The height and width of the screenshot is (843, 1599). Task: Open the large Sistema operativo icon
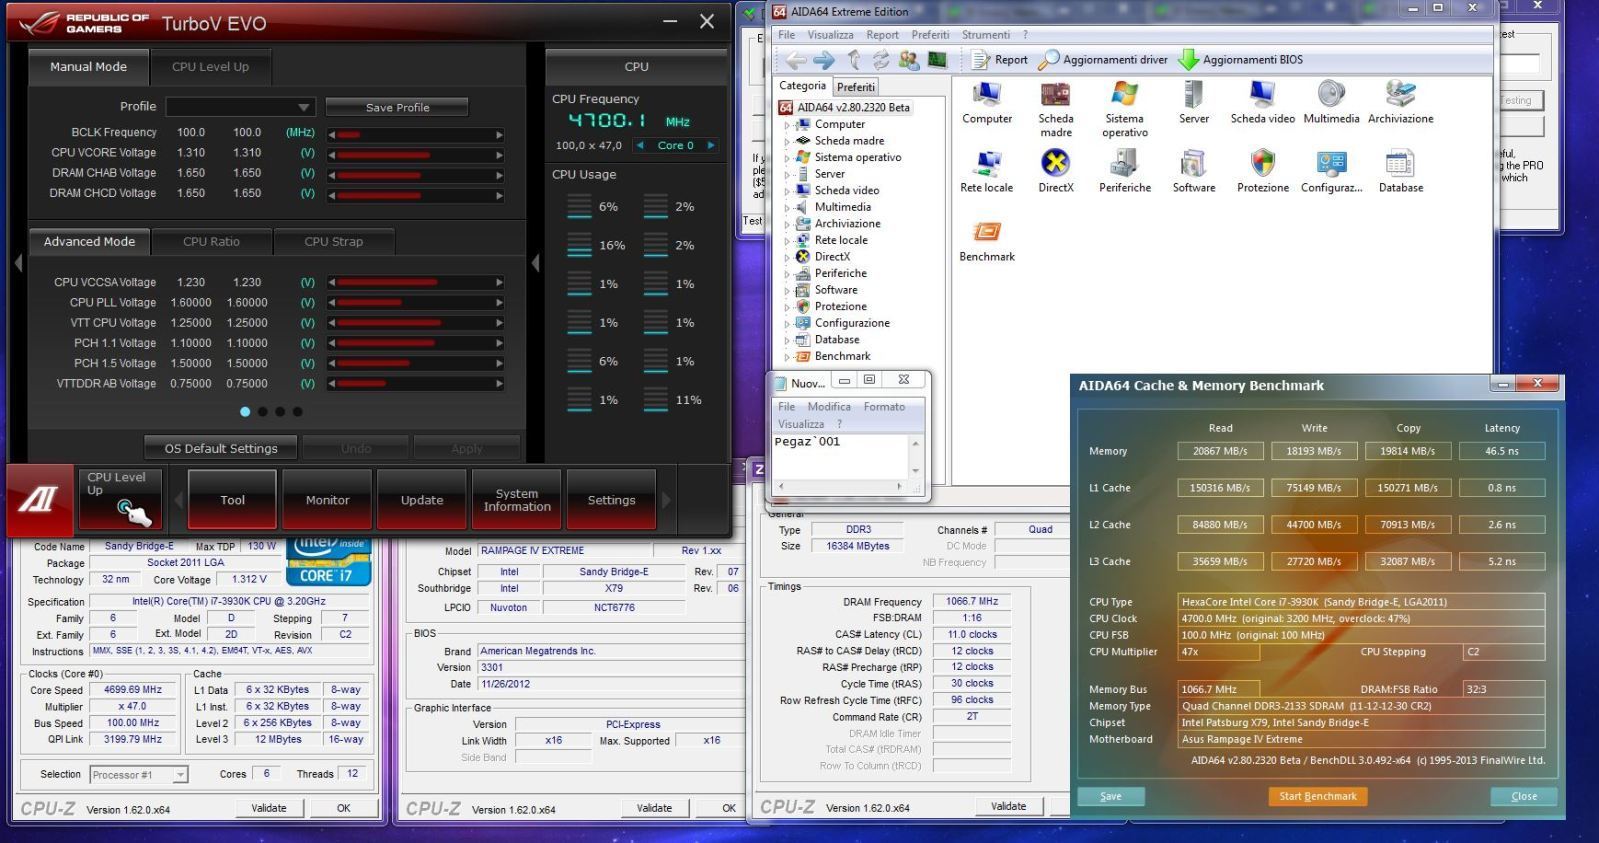1125,109
